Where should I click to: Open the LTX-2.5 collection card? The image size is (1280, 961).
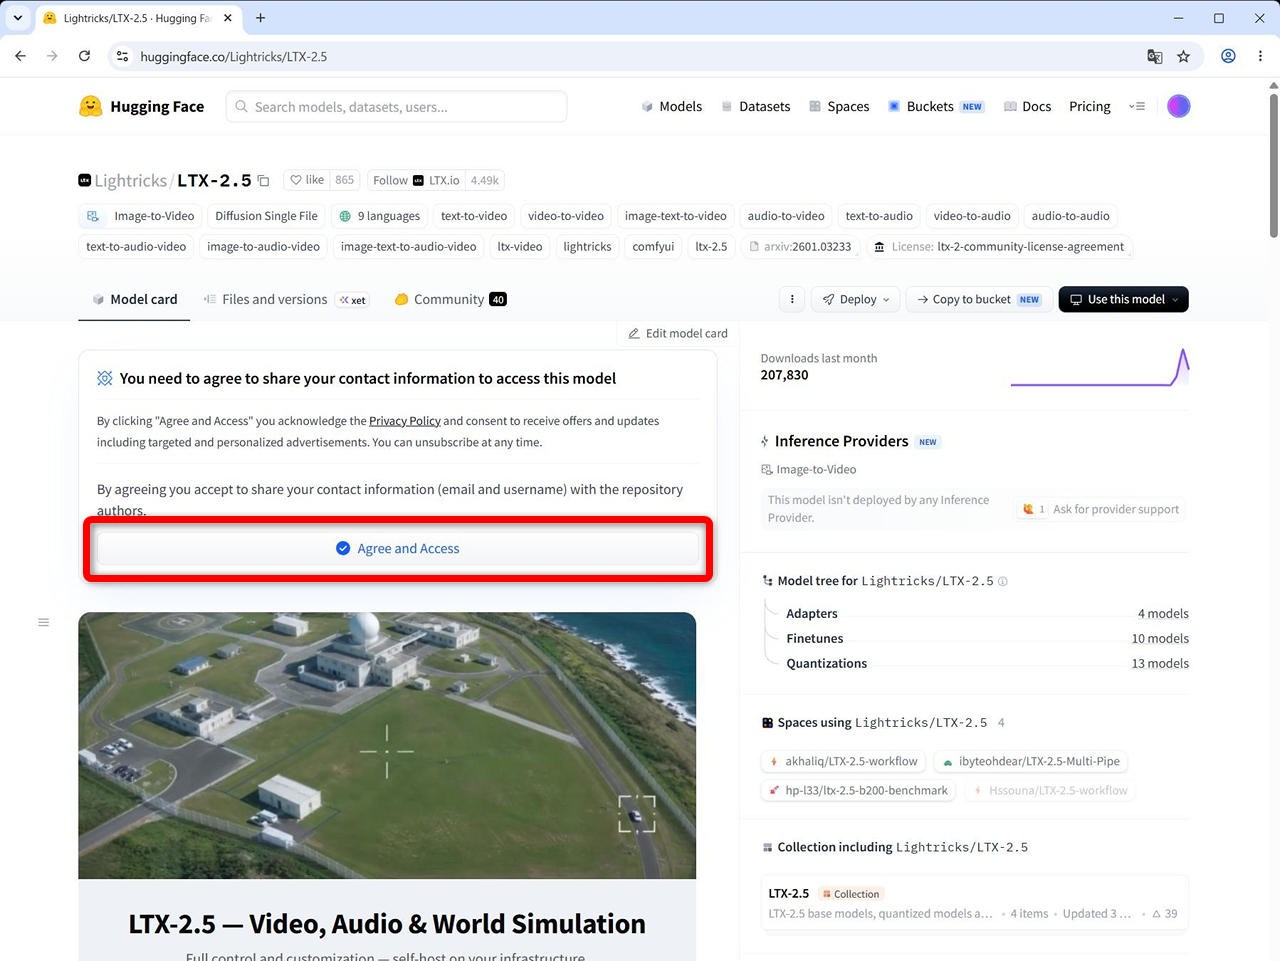[x=974, y=903]
